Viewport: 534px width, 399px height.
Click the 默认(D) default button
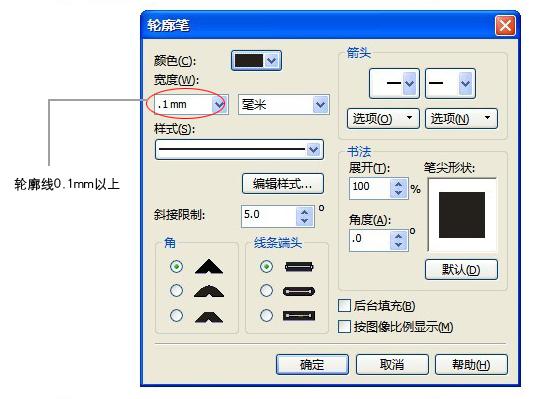(461, 270)
